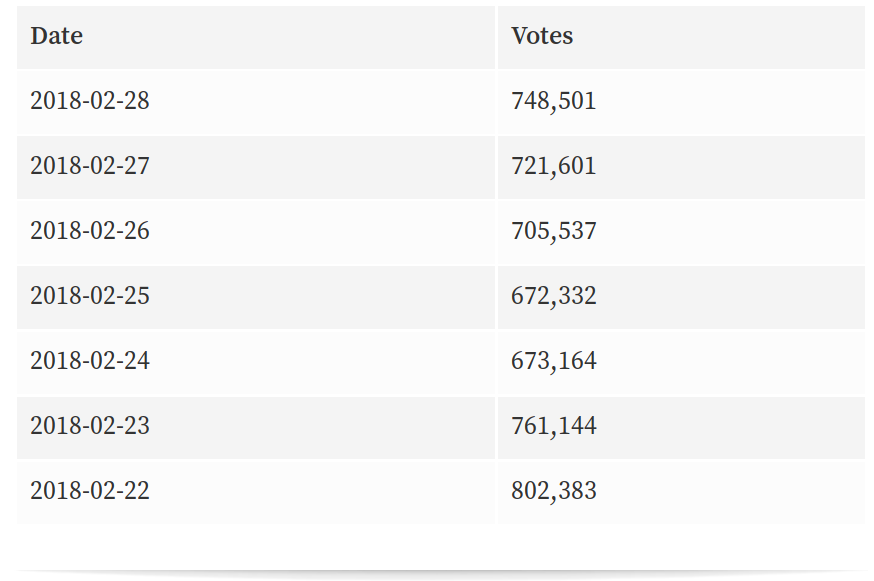Click the Date column header
Viewport: 874px width, 581px height.
[57, 36]
